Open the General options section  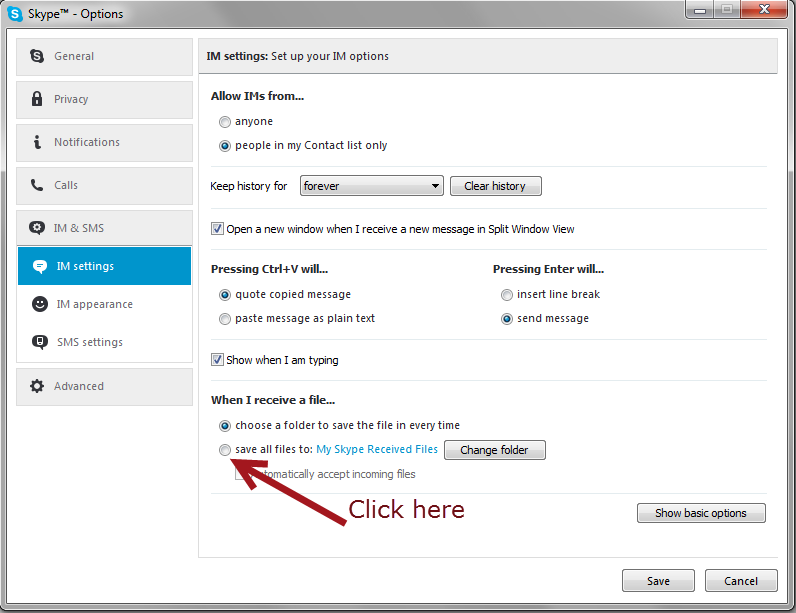click(105, 56)
